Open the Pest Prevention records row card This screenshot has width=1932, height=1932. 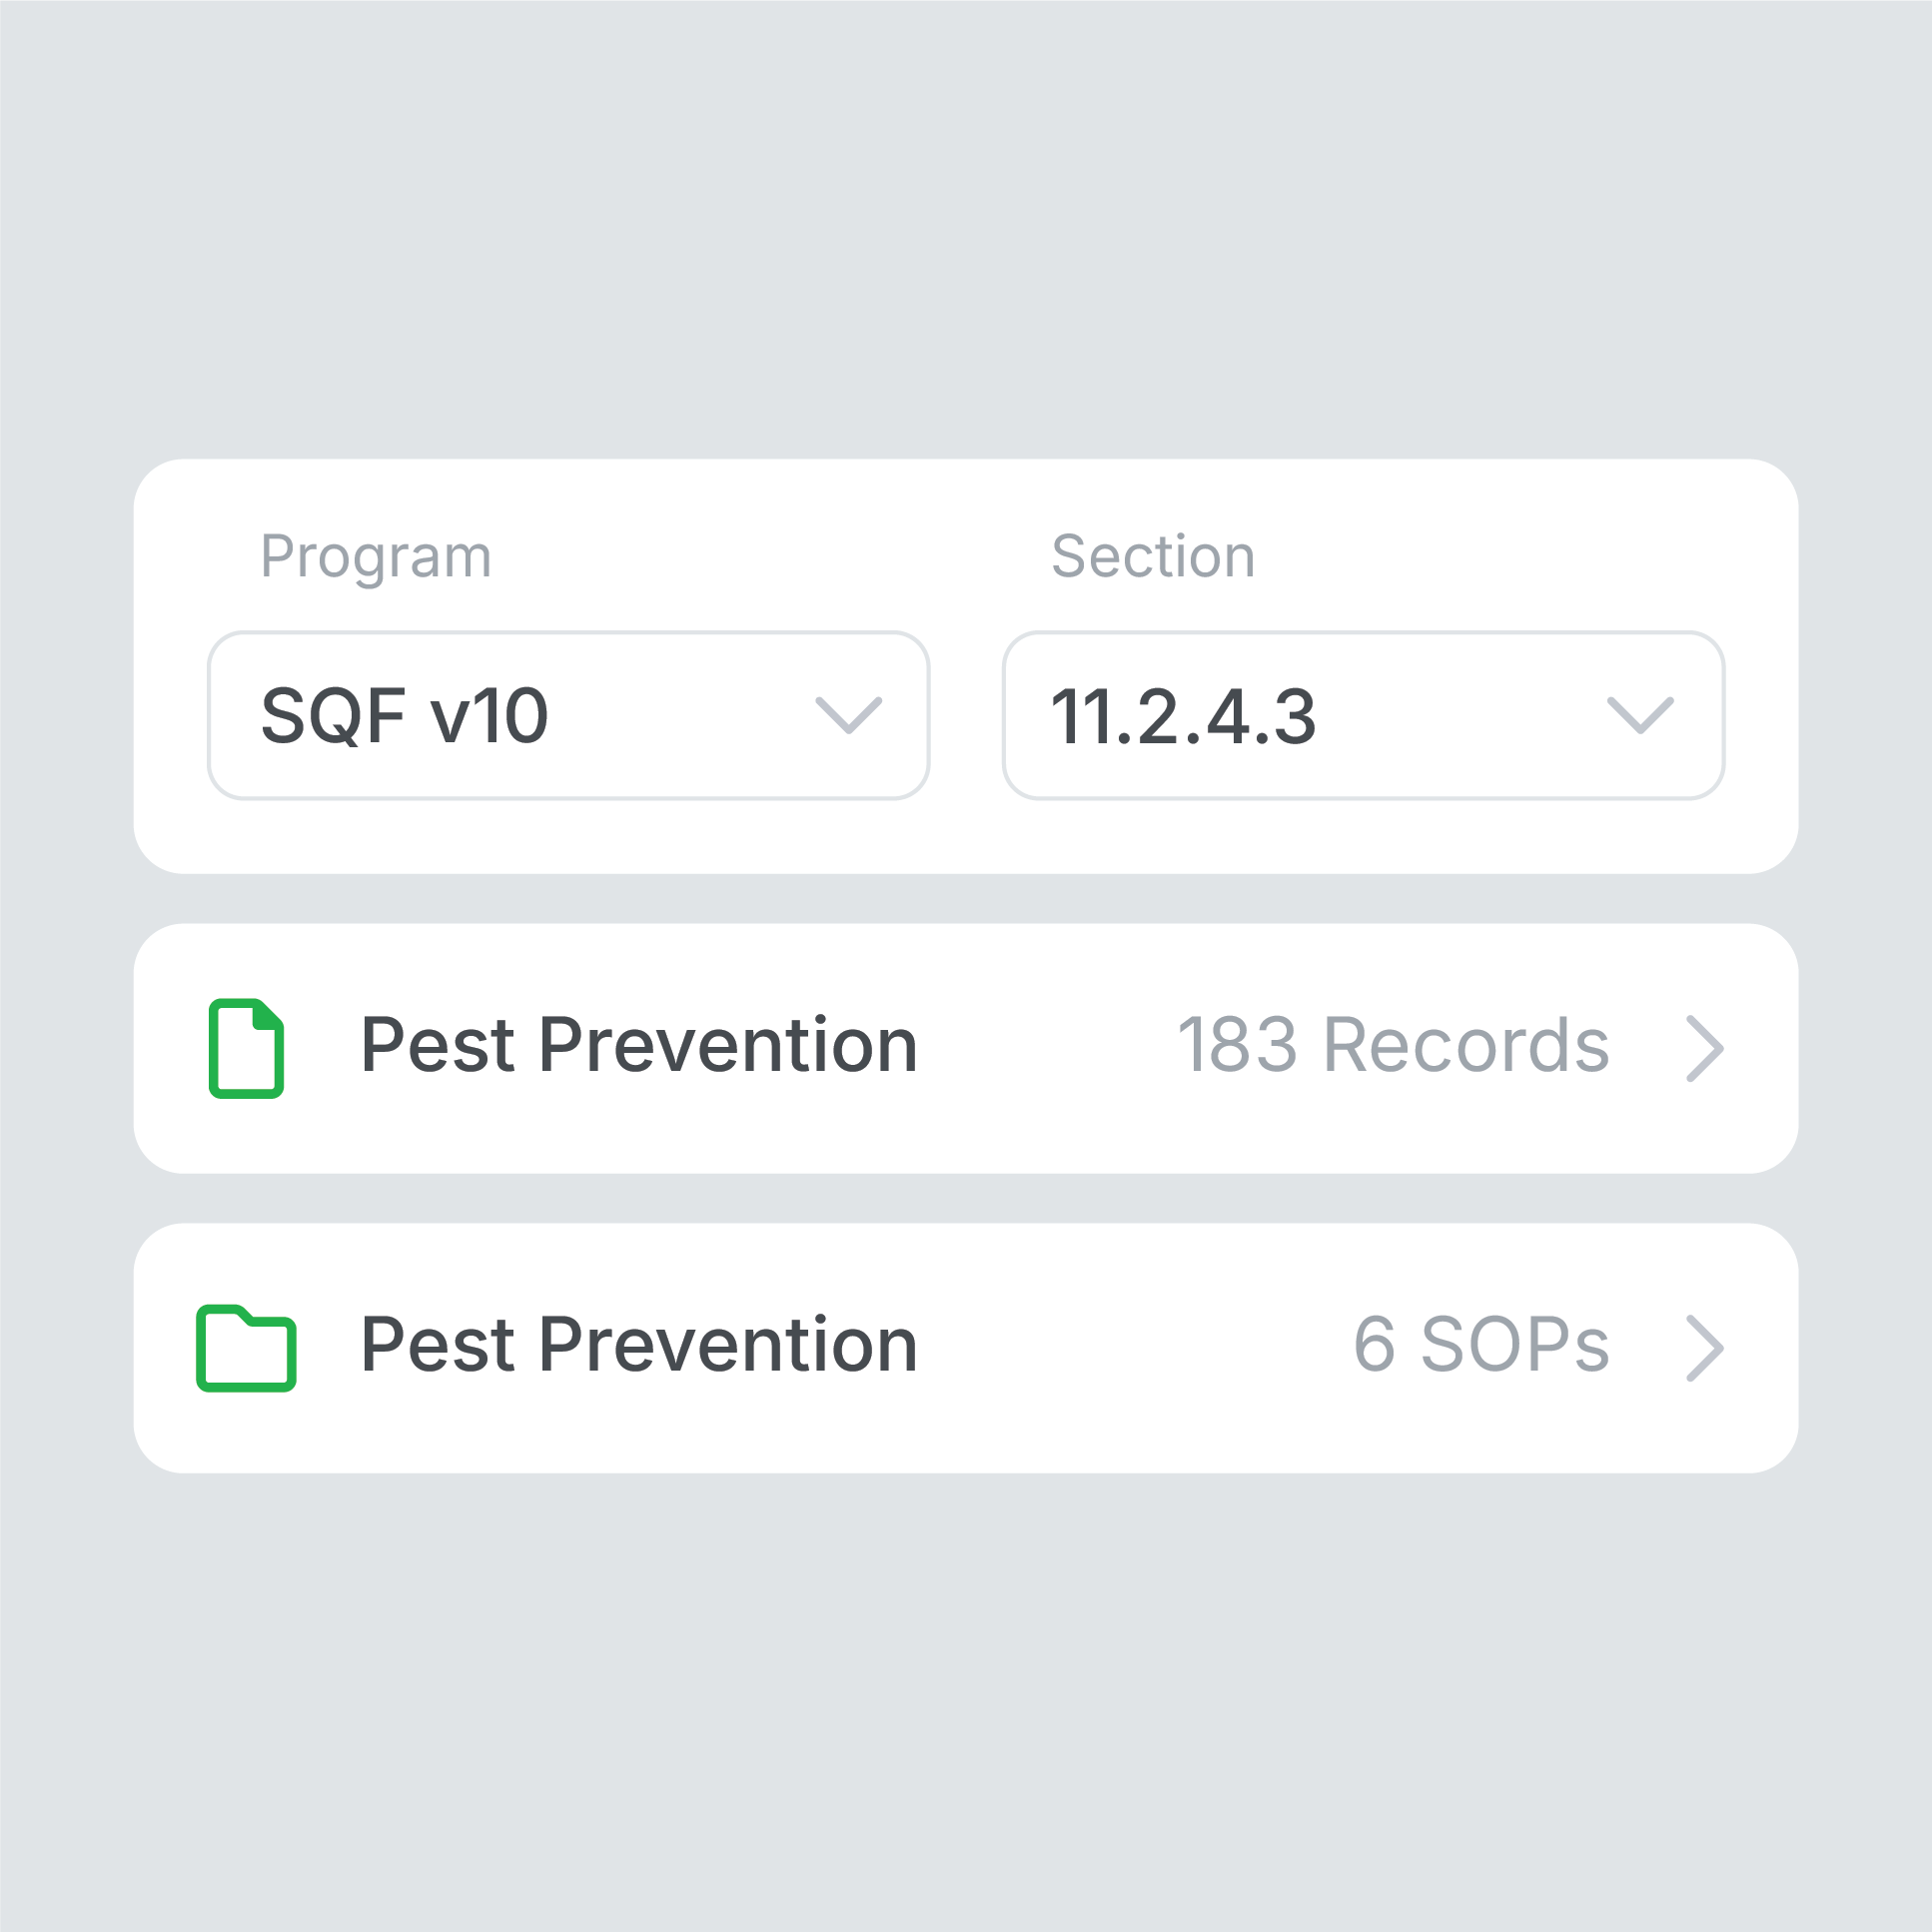click(966, 1048)
